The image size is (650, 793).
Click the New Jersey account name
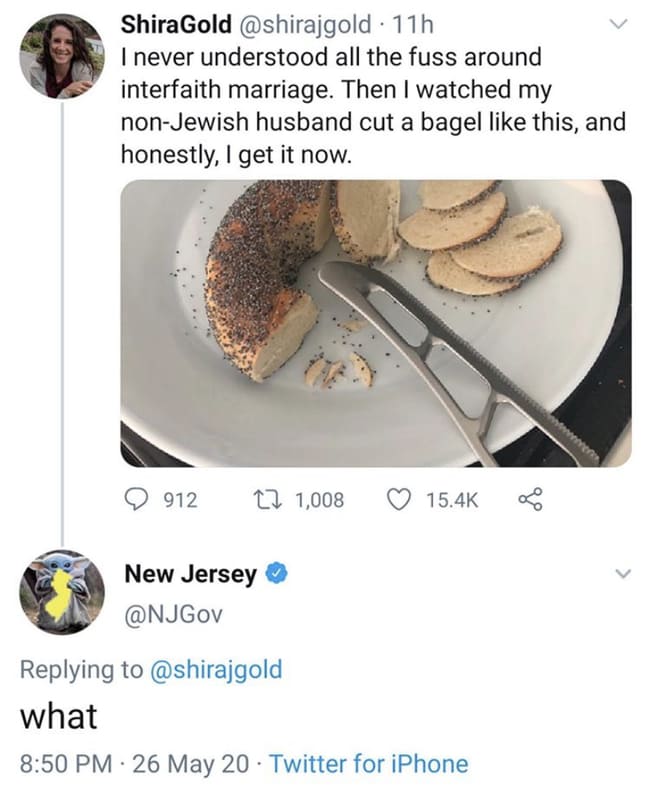point(191,574)
